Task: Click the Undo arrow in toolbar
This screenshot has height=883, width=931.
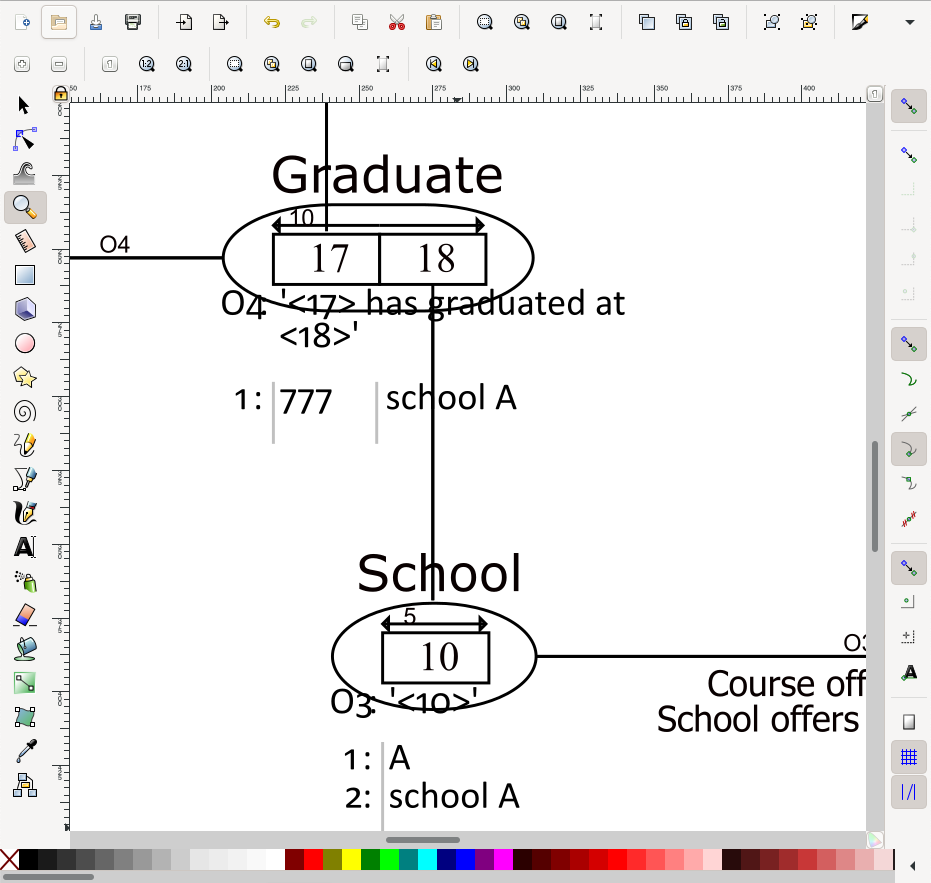Action: point(271,22)
